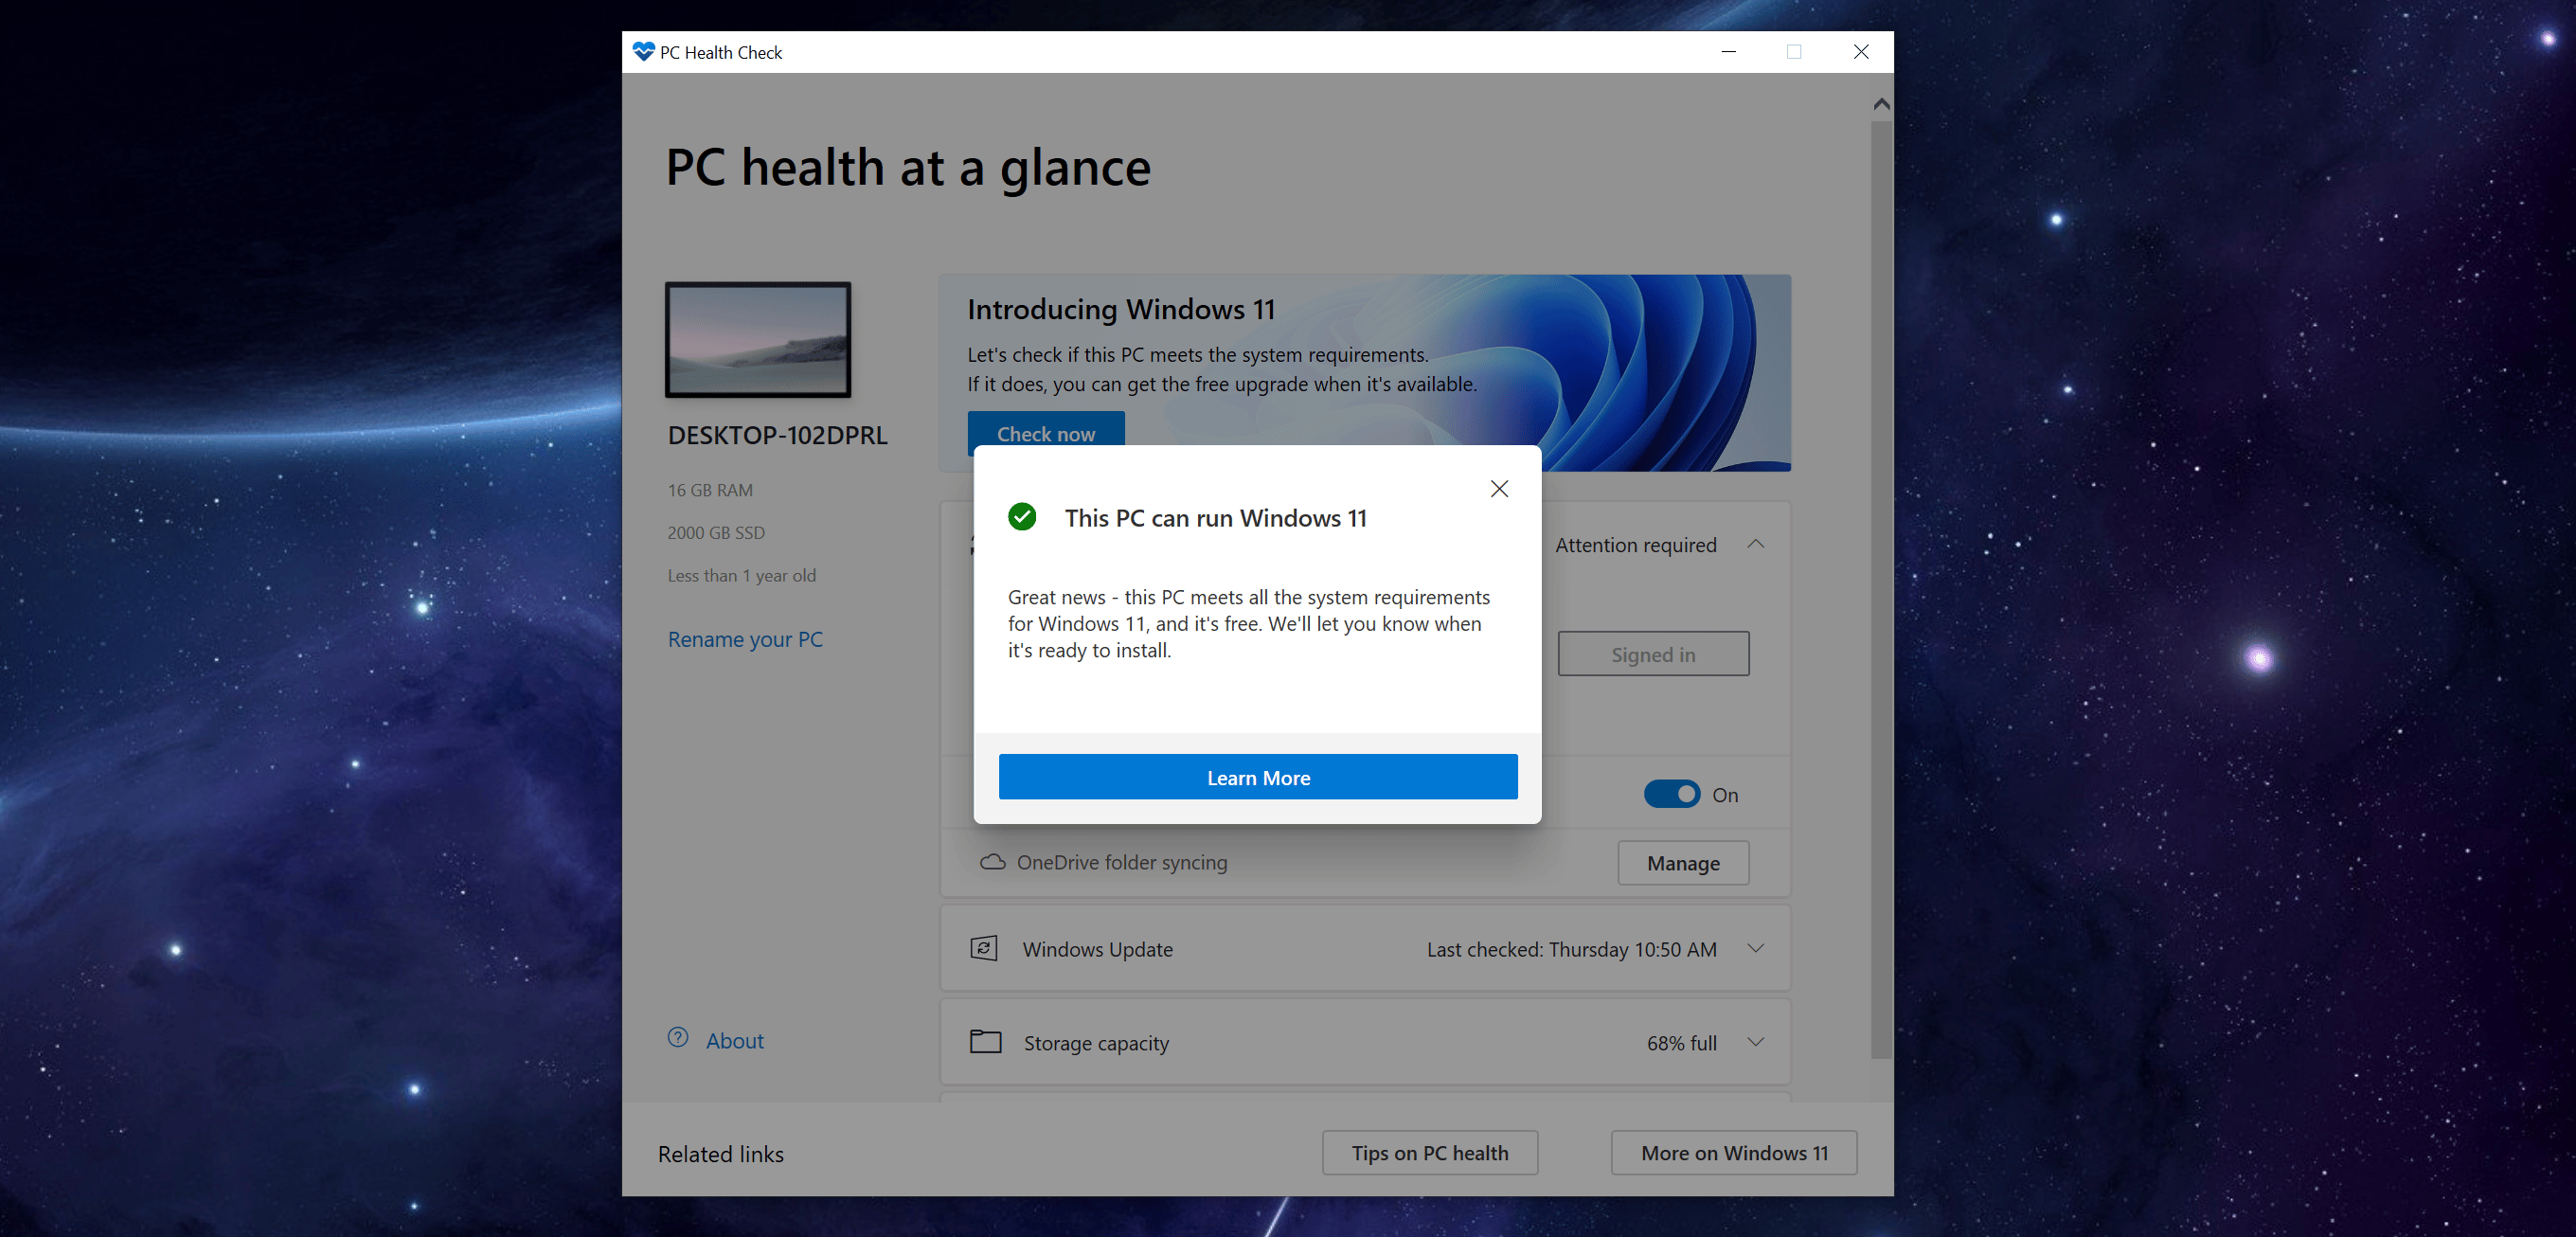2576x1237 pixels.
Task: Click the green checkmark success icon
Action: [1021, 517]
